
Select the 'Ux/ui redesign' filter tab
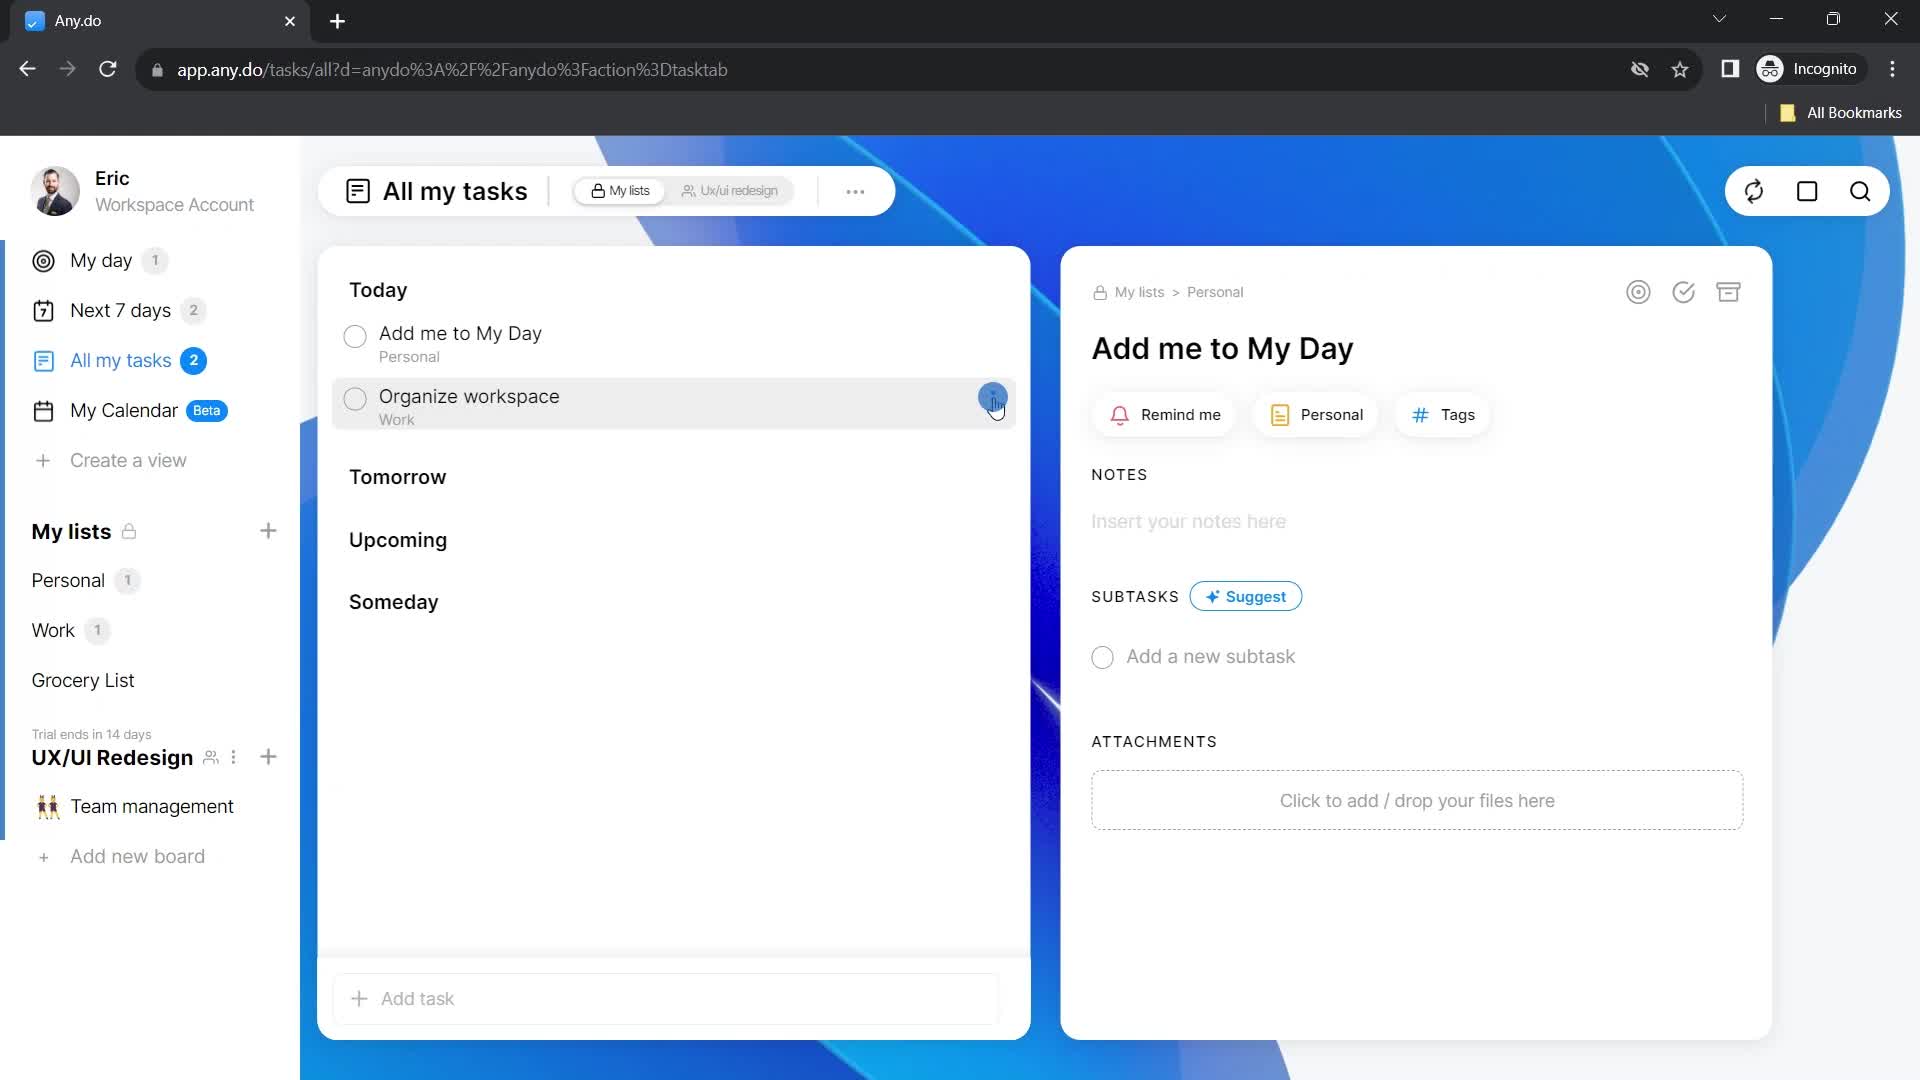tap(732, 191)
